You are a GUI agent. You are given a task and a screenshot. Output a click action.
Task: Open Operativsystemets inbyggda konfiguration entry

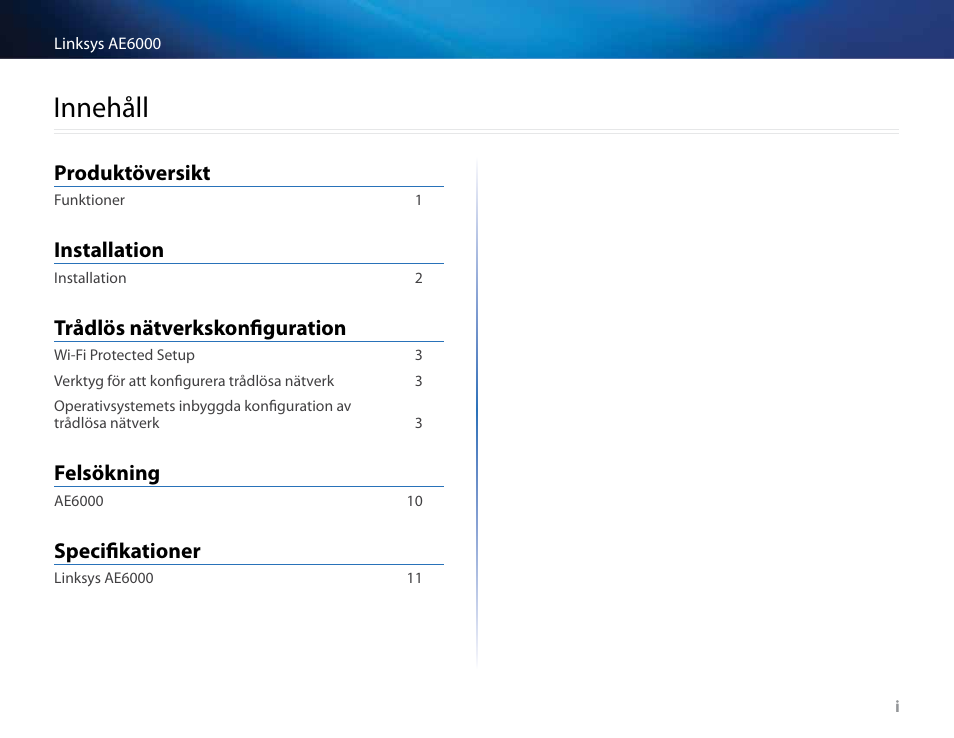(x=203, y=414)
